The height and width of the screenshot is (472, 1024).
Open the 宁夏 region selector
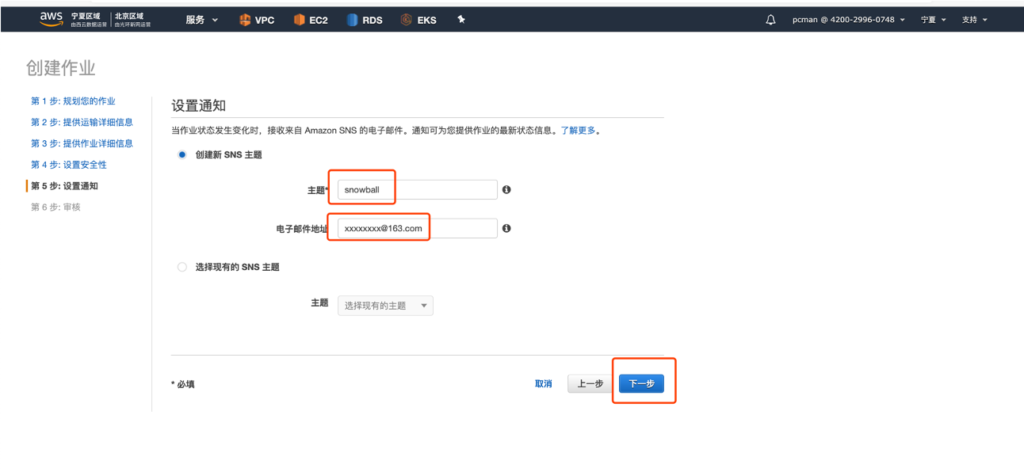(x=931, y=20)
